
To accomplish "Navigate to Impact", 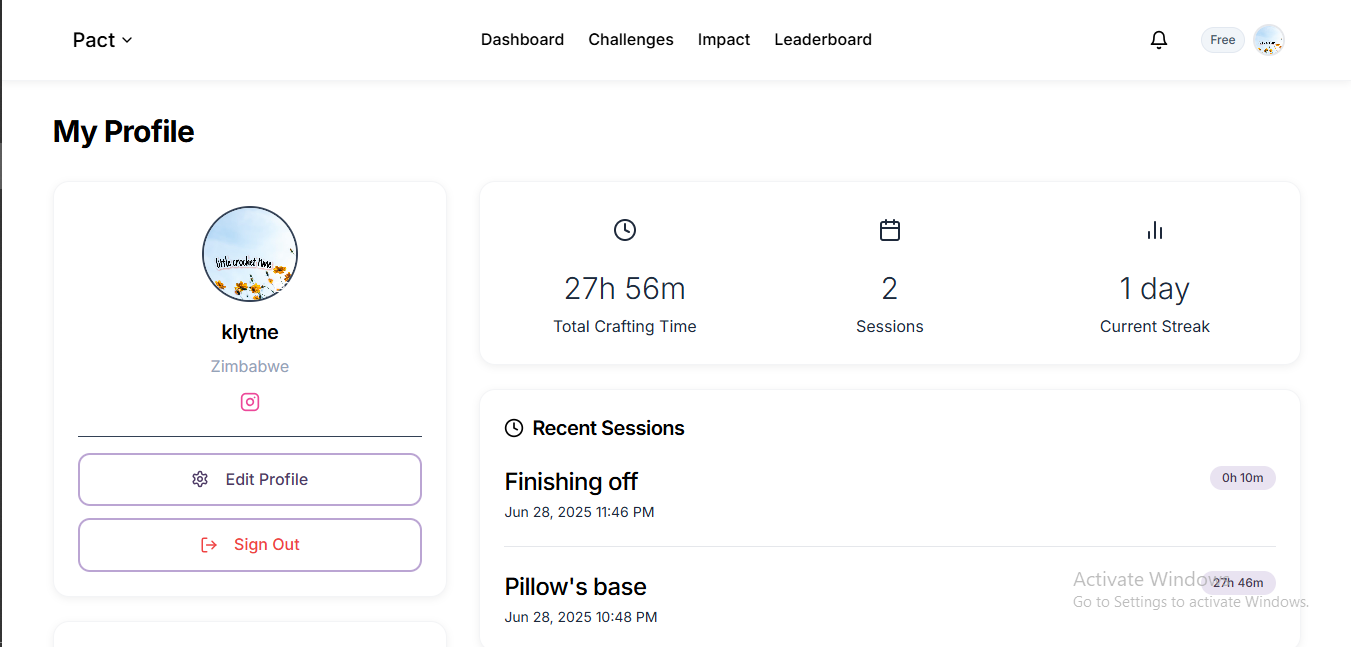I will pyautogui.click(x=724, y=40).
